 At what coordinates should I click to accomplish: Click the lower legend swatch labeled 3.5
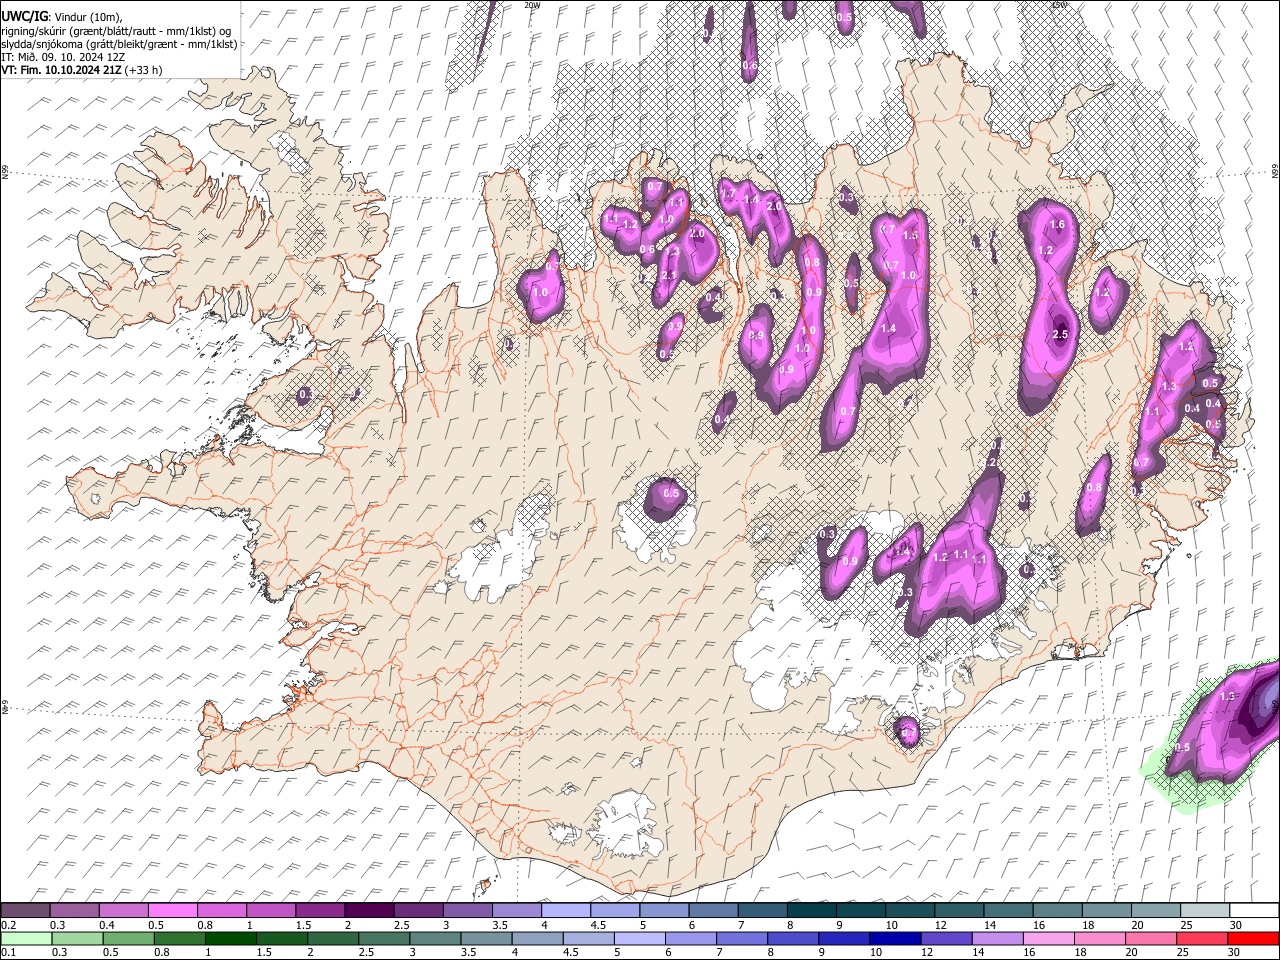tap(486, 938)
